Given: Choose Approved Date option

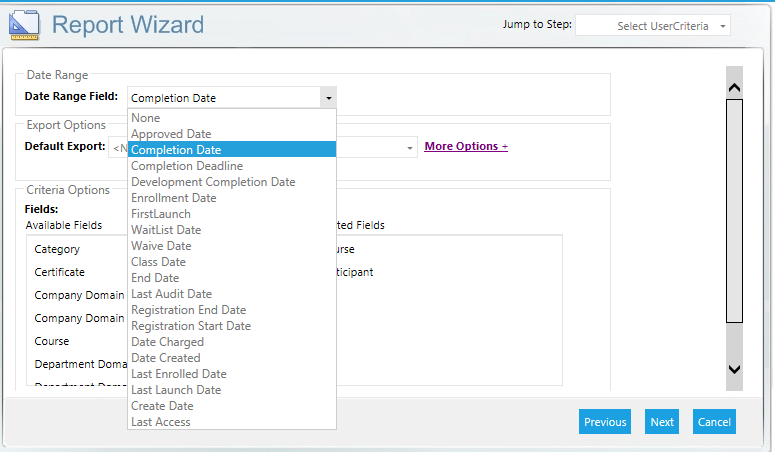Looking at the screenshot, I should tap(171, 134).
